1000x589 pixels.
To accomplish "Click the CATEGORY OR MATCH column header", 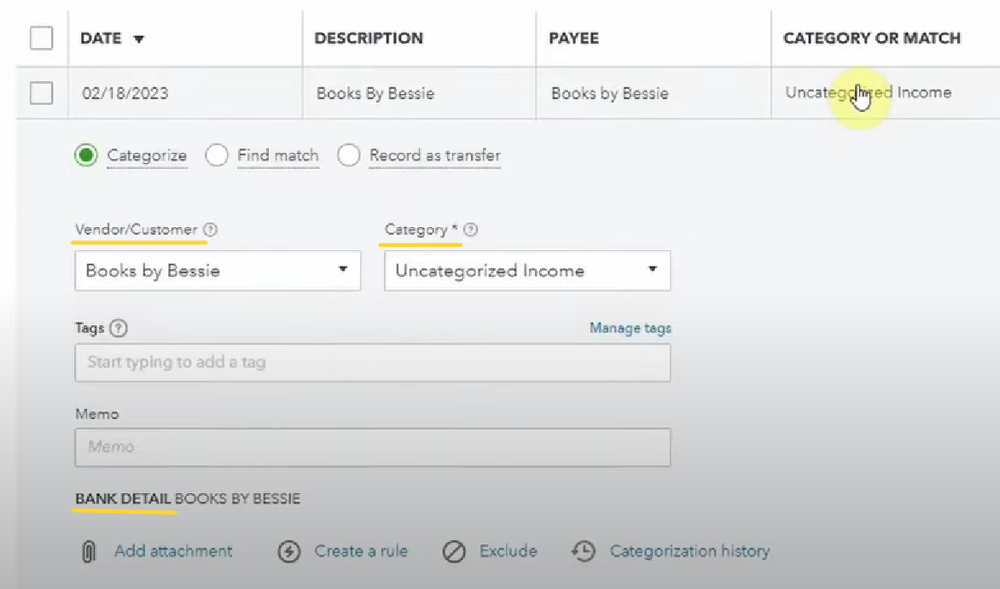I will pyautogui.click(x=872, y=38).
